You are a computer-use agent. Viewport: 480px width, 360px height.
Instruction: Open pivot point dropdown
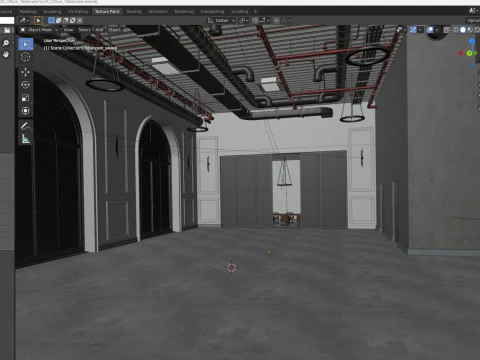click(x=244, y=21)
